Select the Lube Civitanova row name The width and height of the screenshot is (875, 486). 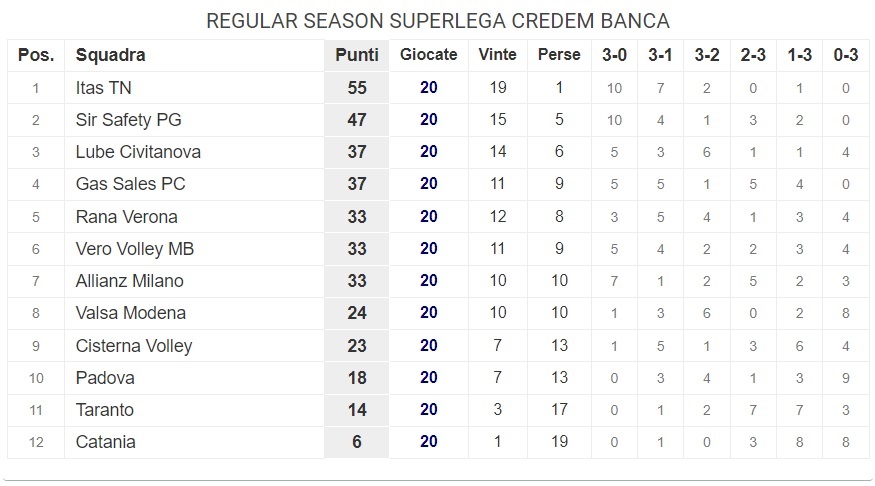(138, 152)
